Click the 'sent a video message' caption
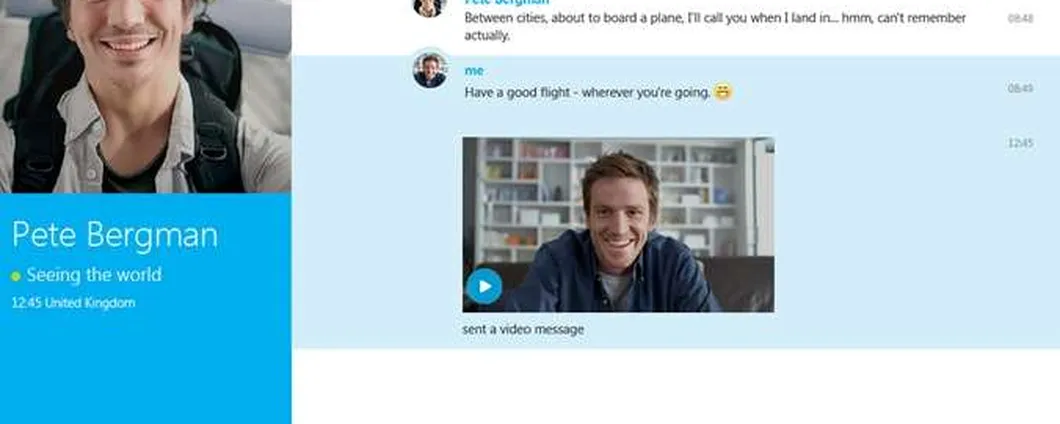This screenshot has height=424, width=1060. click(x=523, y=329)
